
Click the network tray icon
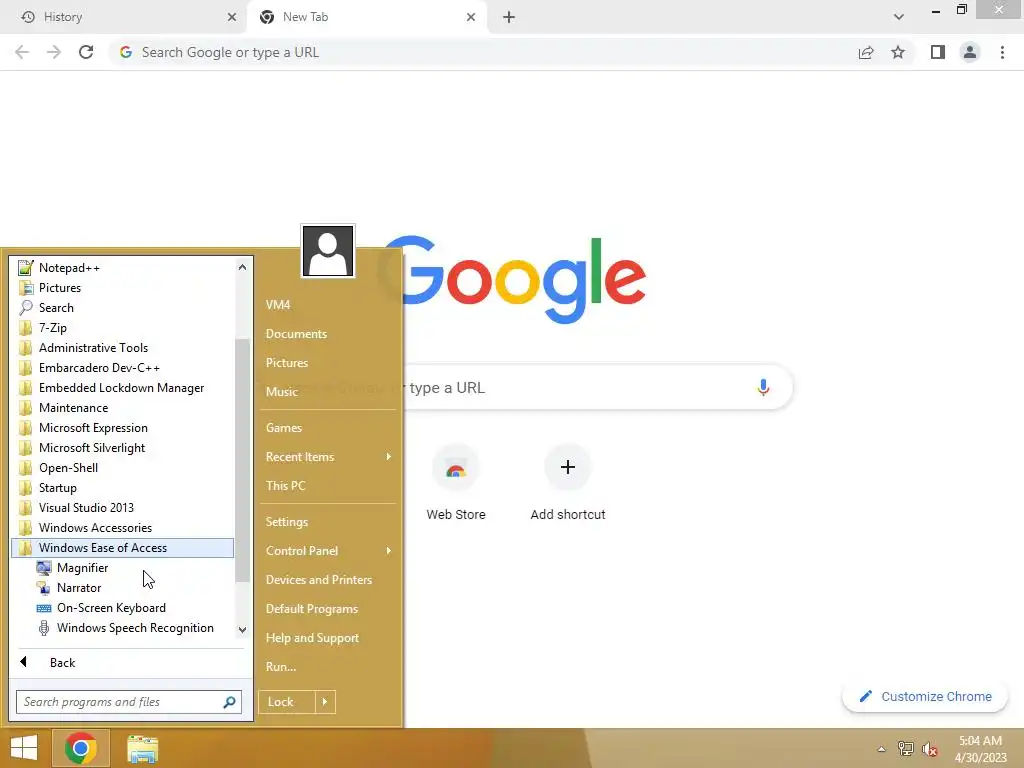906,749
